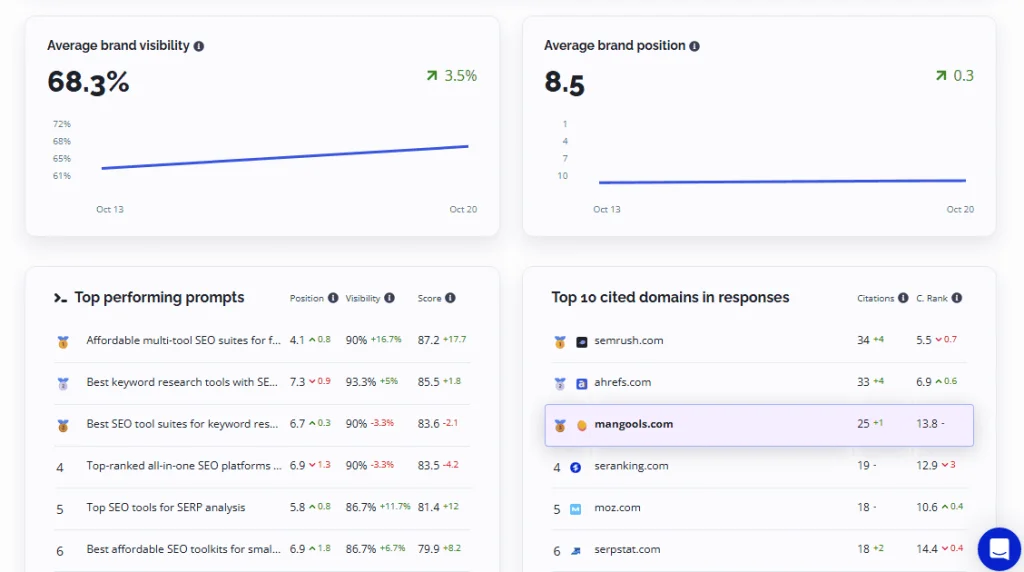The height and width of the screenshot is (572, 1024).
Task: Click info icon beside Average brand visibility
Action: (x=199, y=46)
